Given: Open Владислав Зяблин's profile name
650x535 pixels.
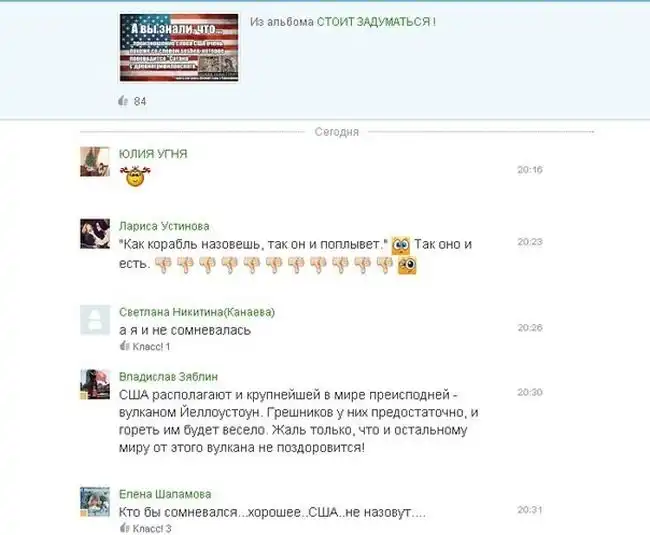Looking at the screenshot, I should 168,377.
